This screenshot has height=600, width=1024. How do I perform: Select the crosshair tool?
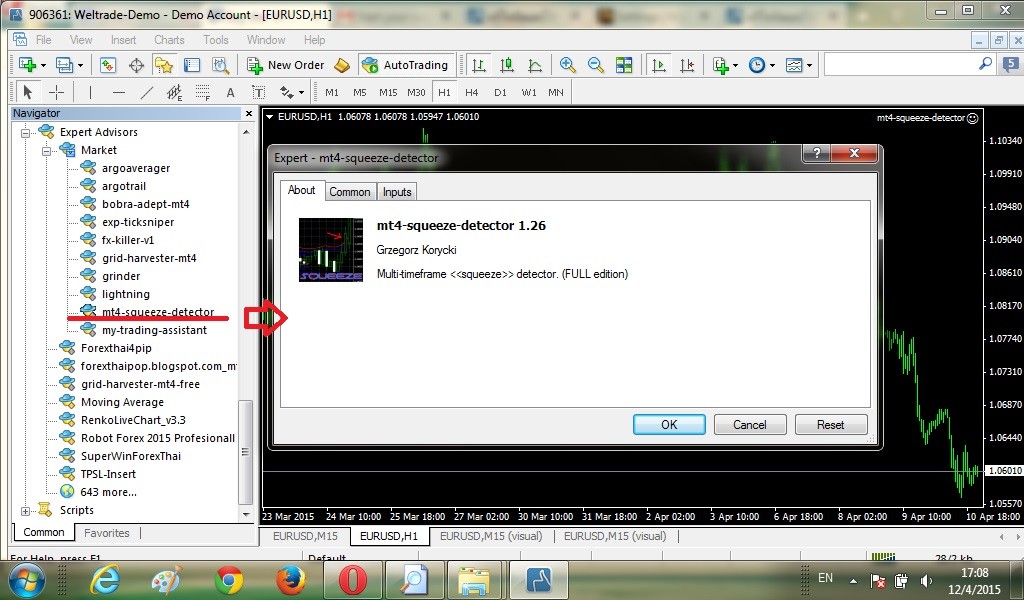tap(57, 92)
